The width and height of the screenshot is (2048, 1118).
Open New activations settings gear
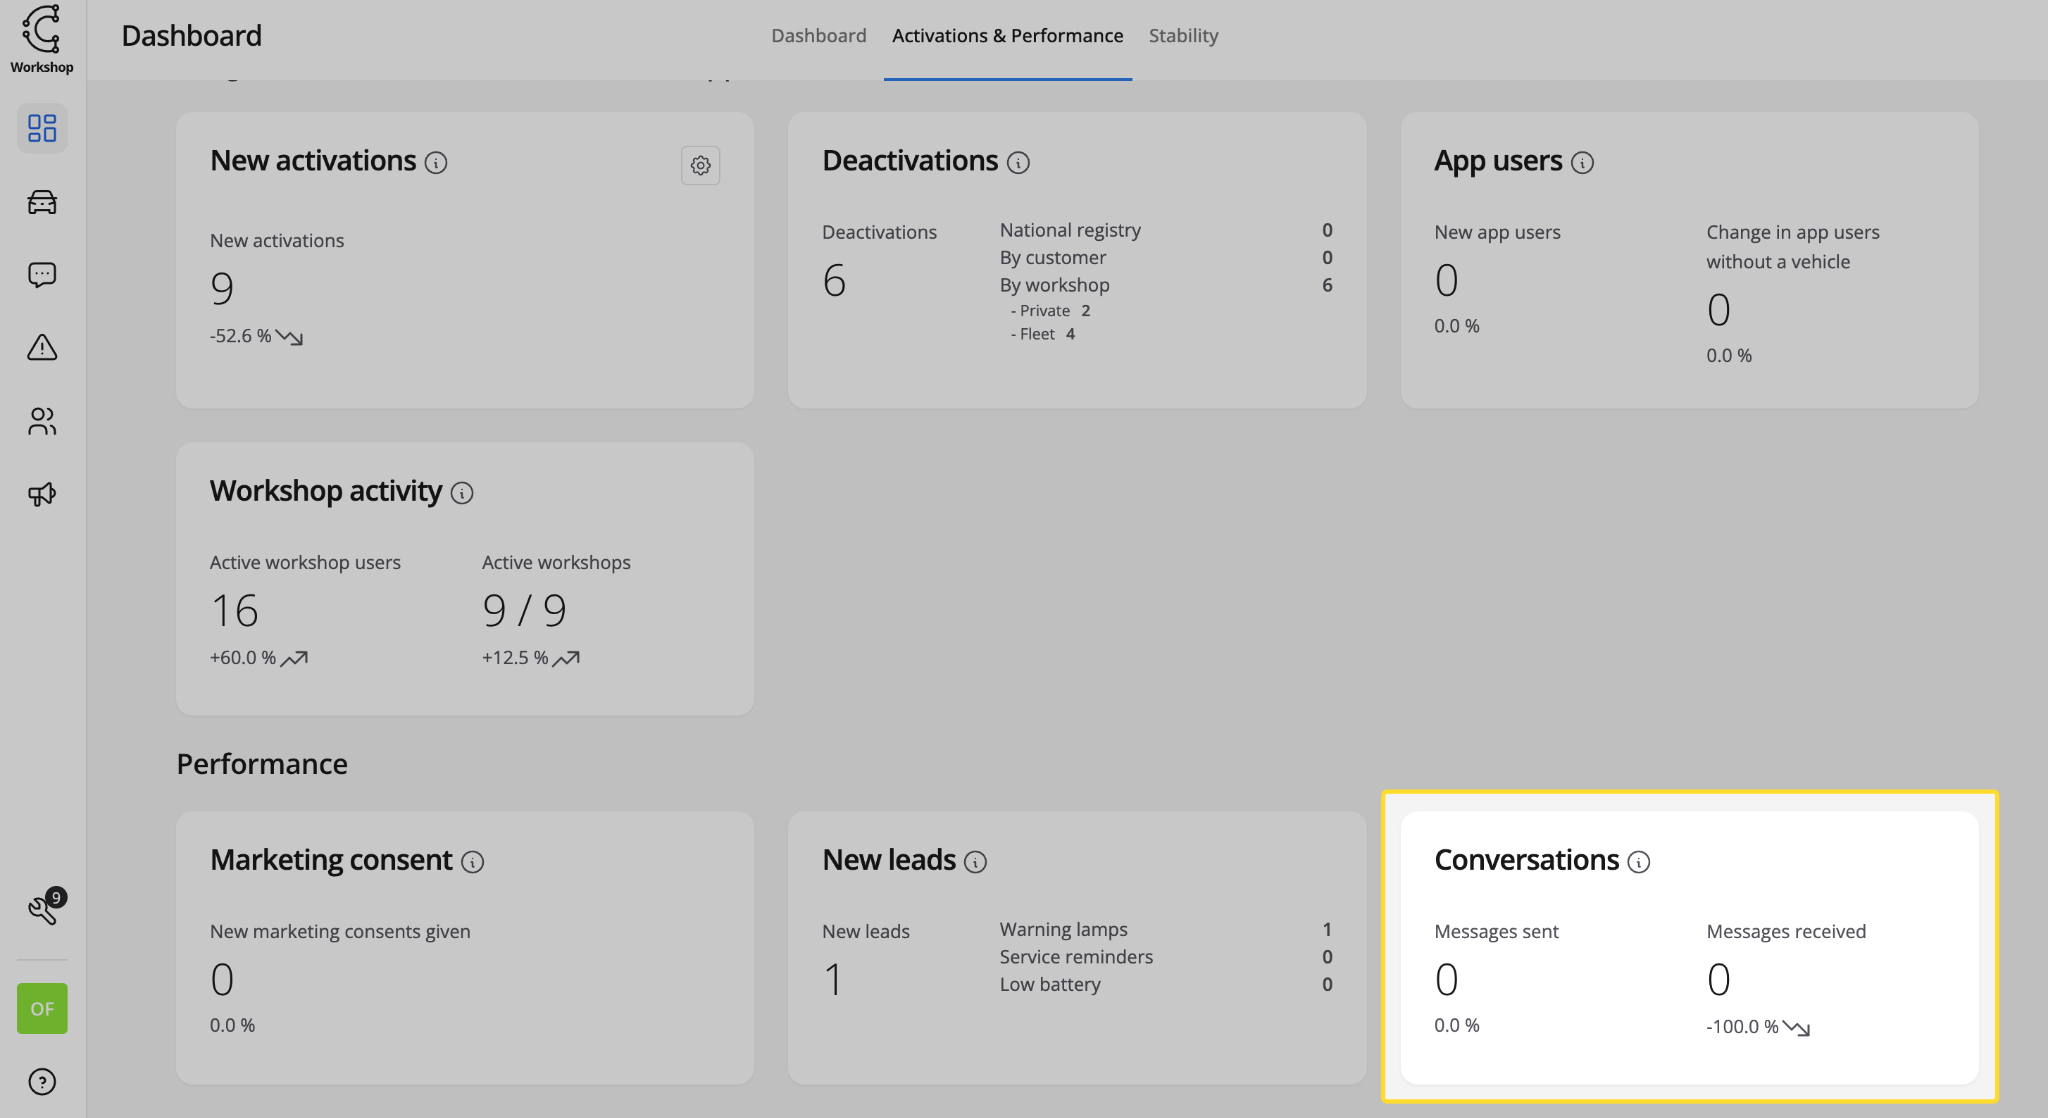click(701, 165)
